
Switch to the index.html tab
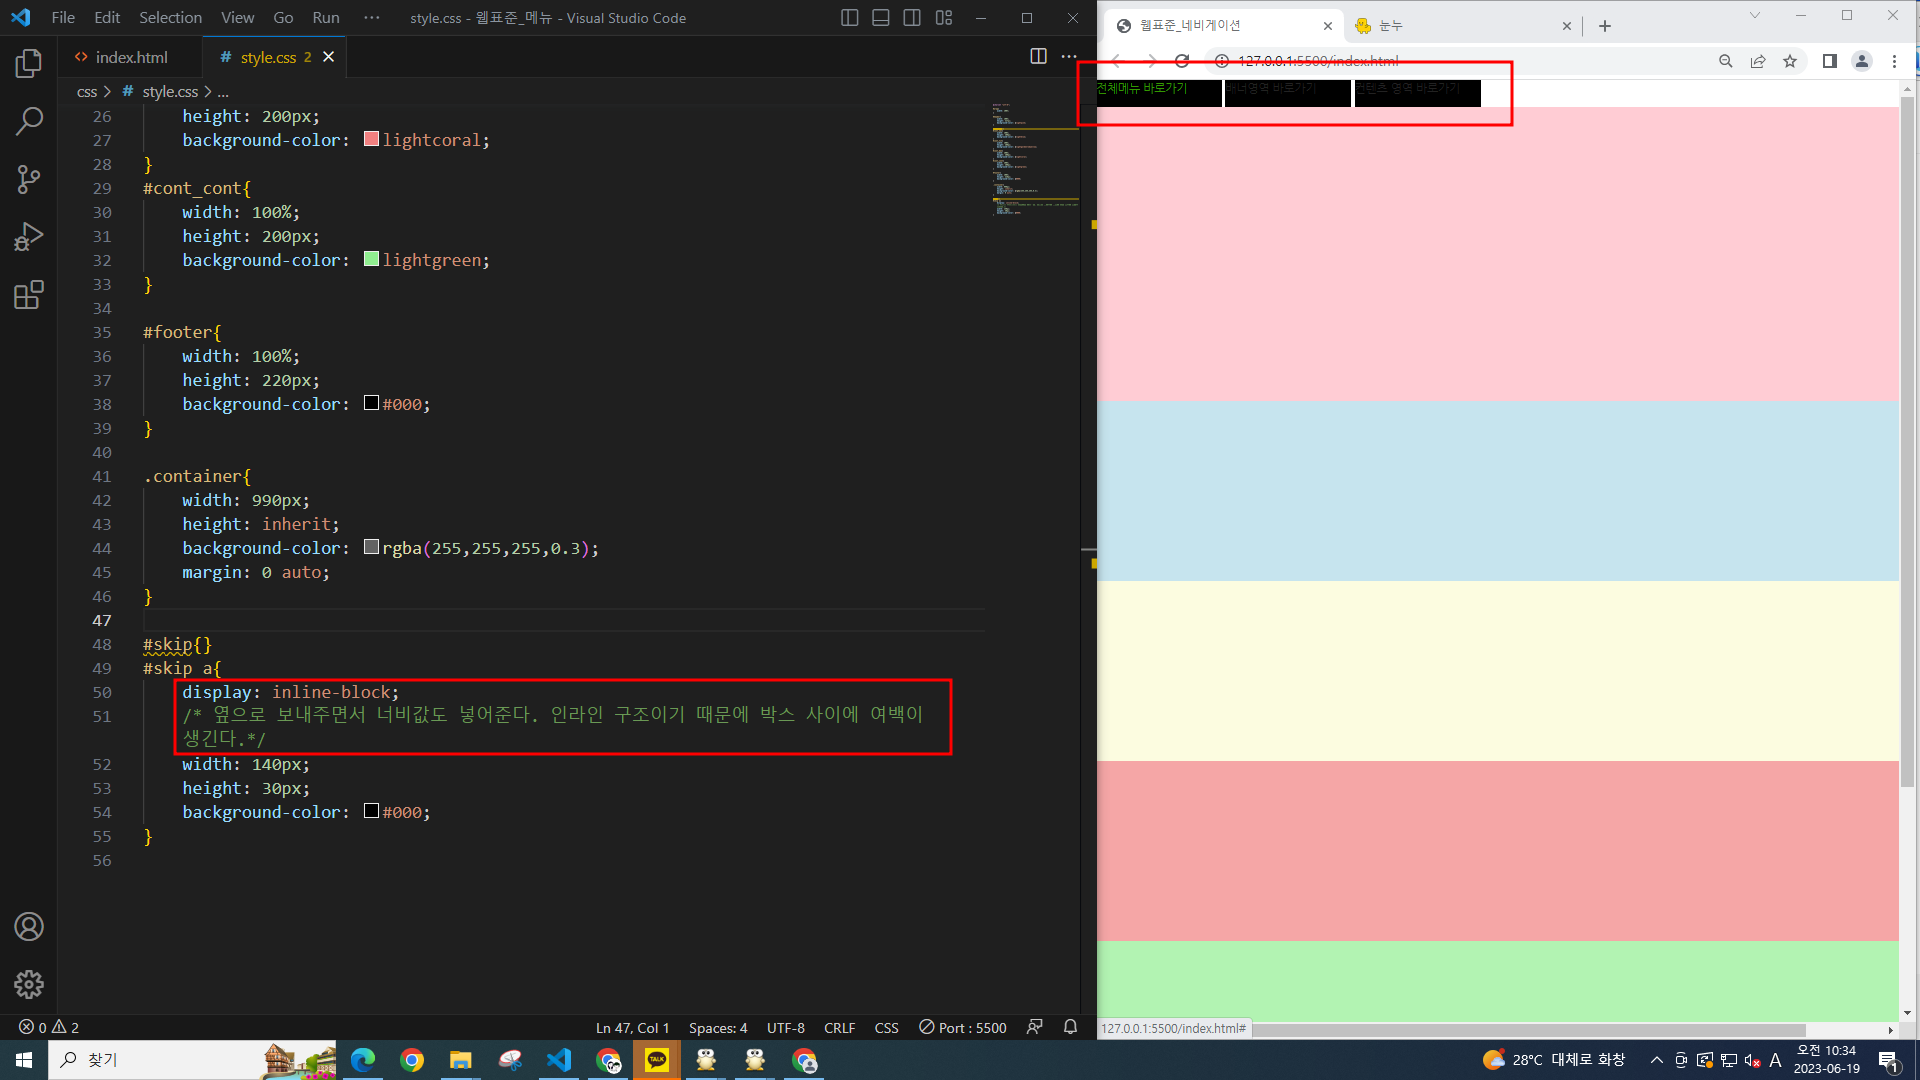(130, 57)
